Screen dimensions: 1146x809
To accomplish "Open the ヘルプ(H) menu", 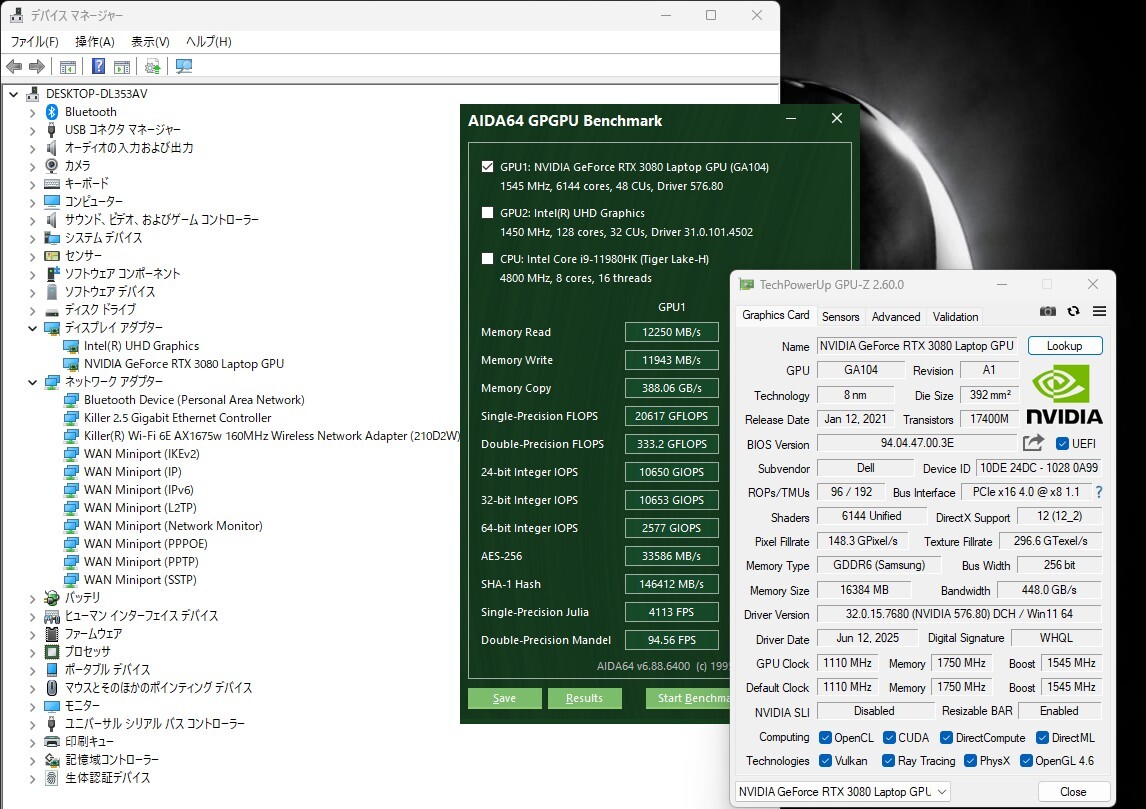I will click(208, 42).
